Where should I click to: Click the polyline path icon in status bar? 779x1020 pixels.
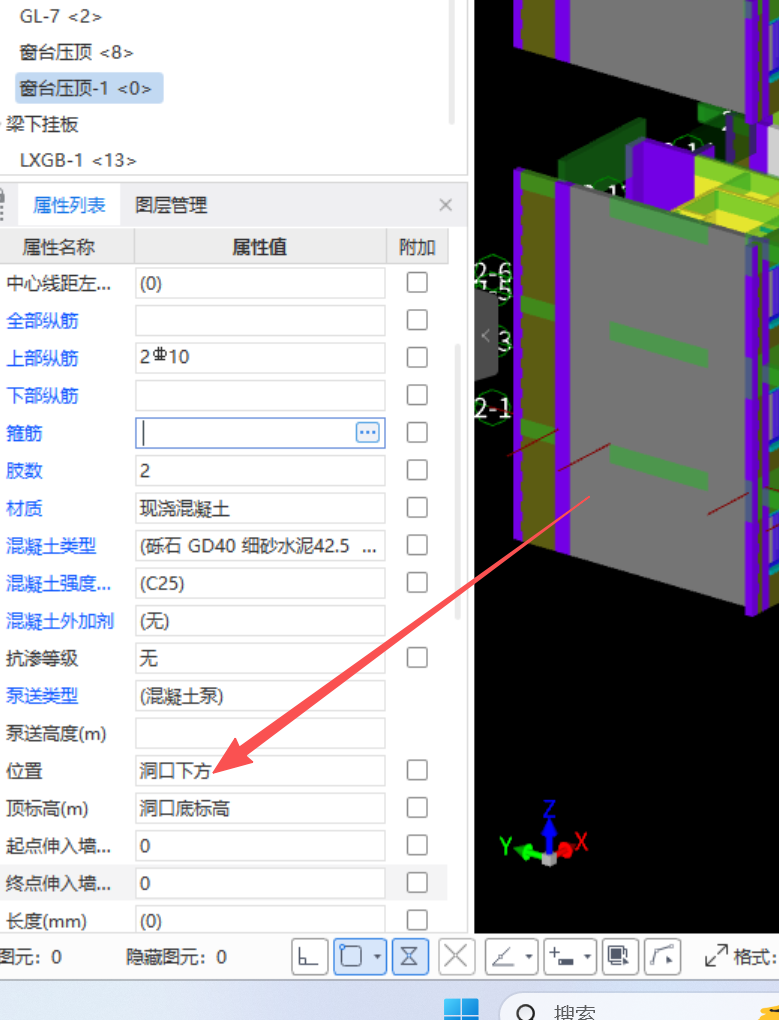[x=662, y=956]
